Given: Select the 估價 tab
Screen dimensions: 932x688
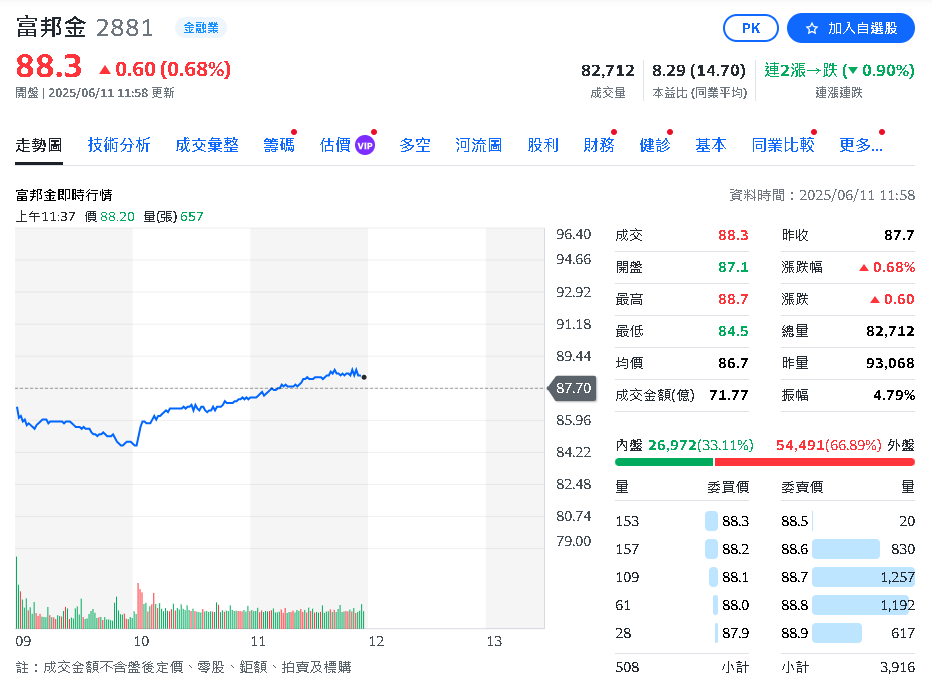Looking at the screenshot, I should click(335, 145).
